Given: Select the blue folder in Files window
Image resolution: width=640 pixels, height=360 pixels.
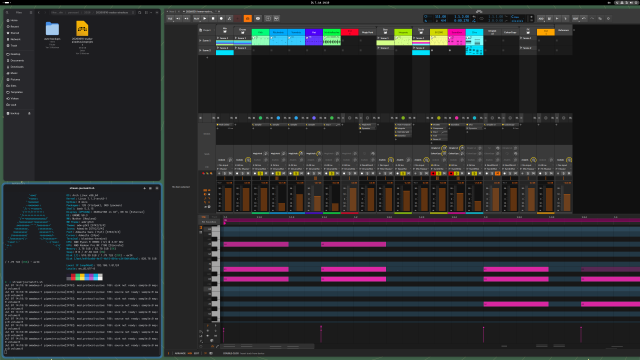Looking at the screenshot, I should coord(52,29).
